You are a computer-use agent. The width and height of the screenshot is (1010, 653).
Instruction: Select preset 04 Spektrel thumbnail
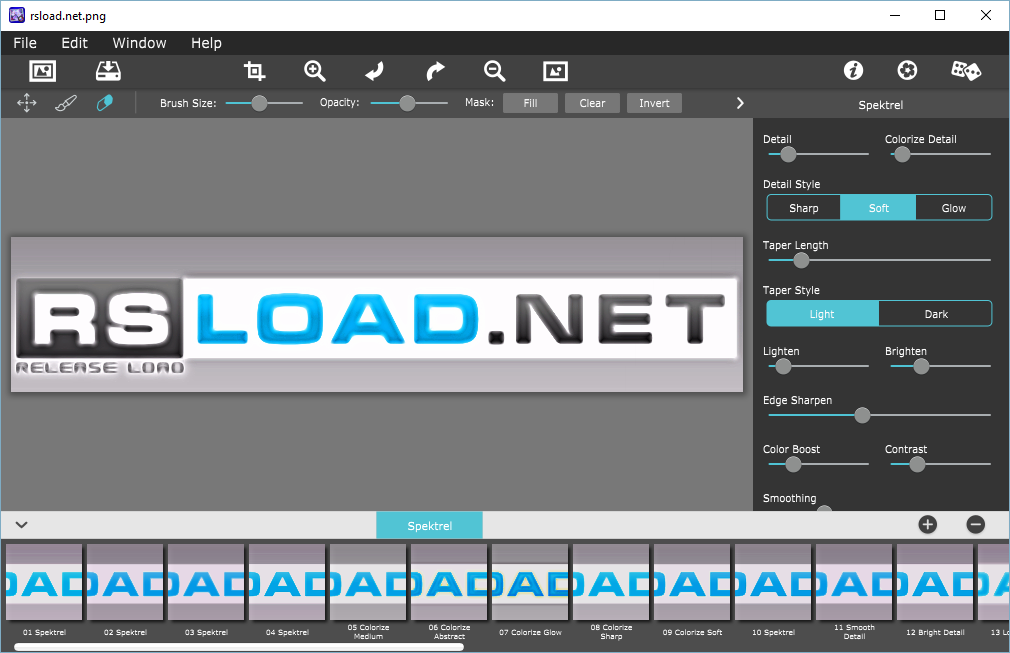click(287, 582)
